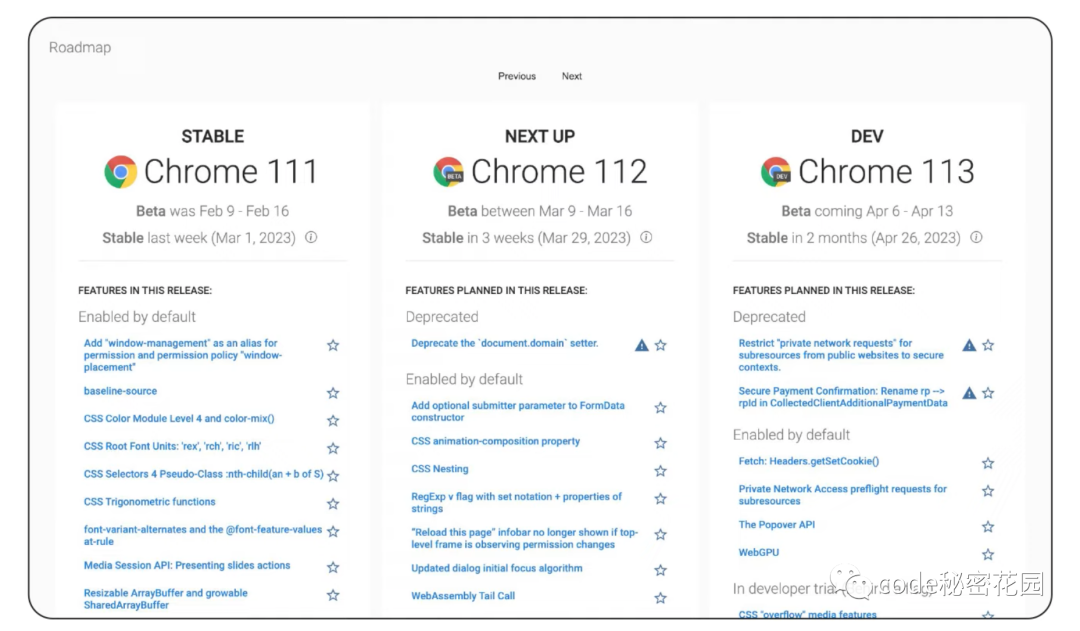Viewport: 1080px width, 631px height.
Task: Open Private Network Access preflight link
Action: pyautogui.click(x=842, y=495)
